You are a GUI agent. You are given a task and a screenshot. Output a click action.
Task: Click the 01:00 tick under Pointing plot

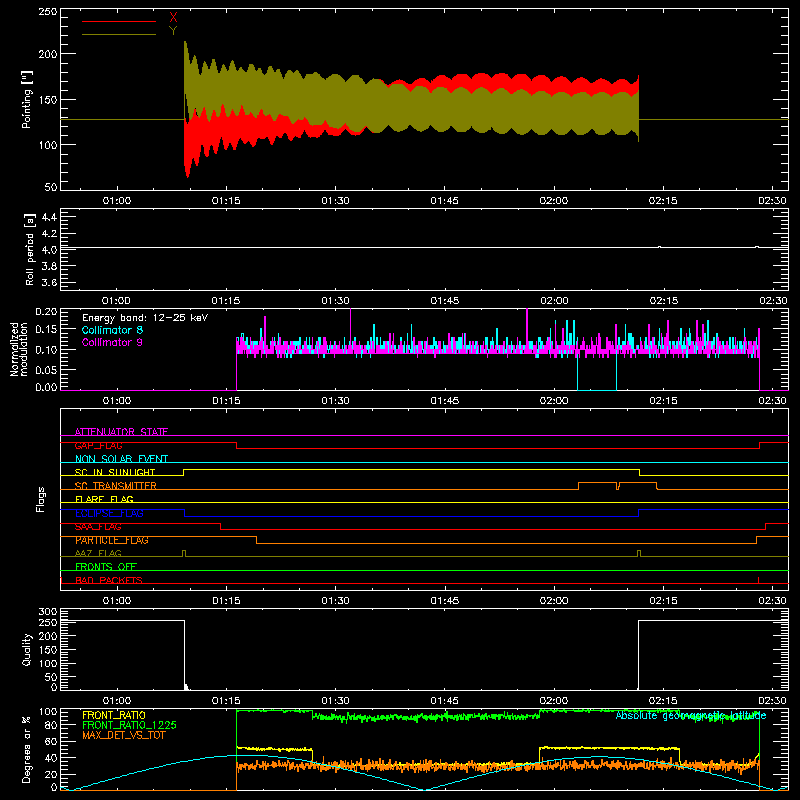coord(117,201)
